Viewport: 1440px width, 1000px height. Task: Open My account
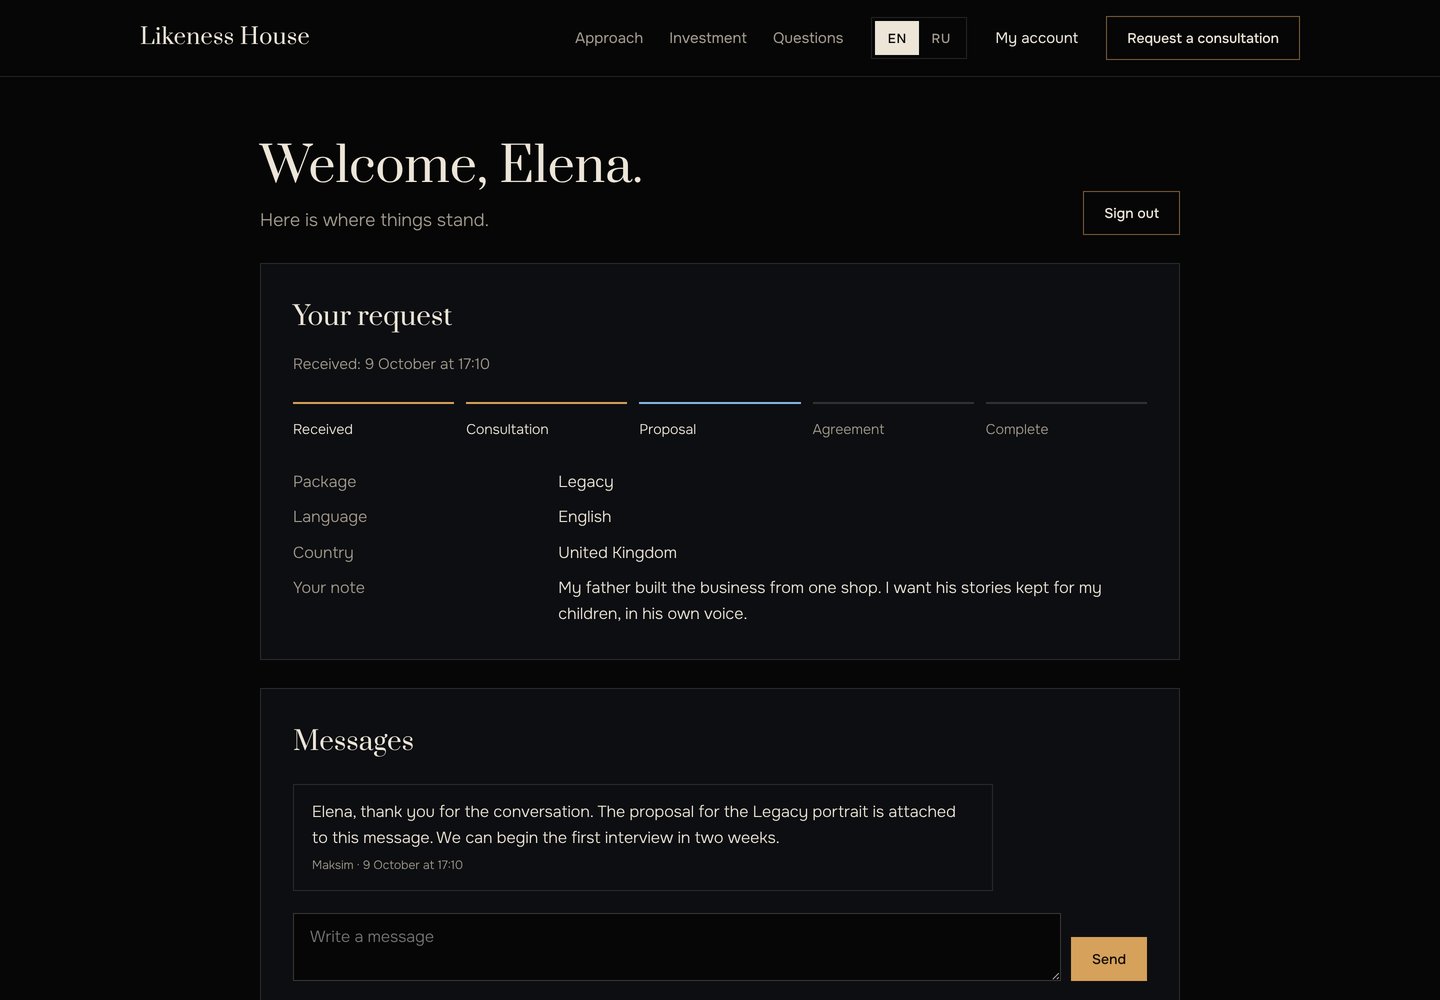tap(1036, 38)
